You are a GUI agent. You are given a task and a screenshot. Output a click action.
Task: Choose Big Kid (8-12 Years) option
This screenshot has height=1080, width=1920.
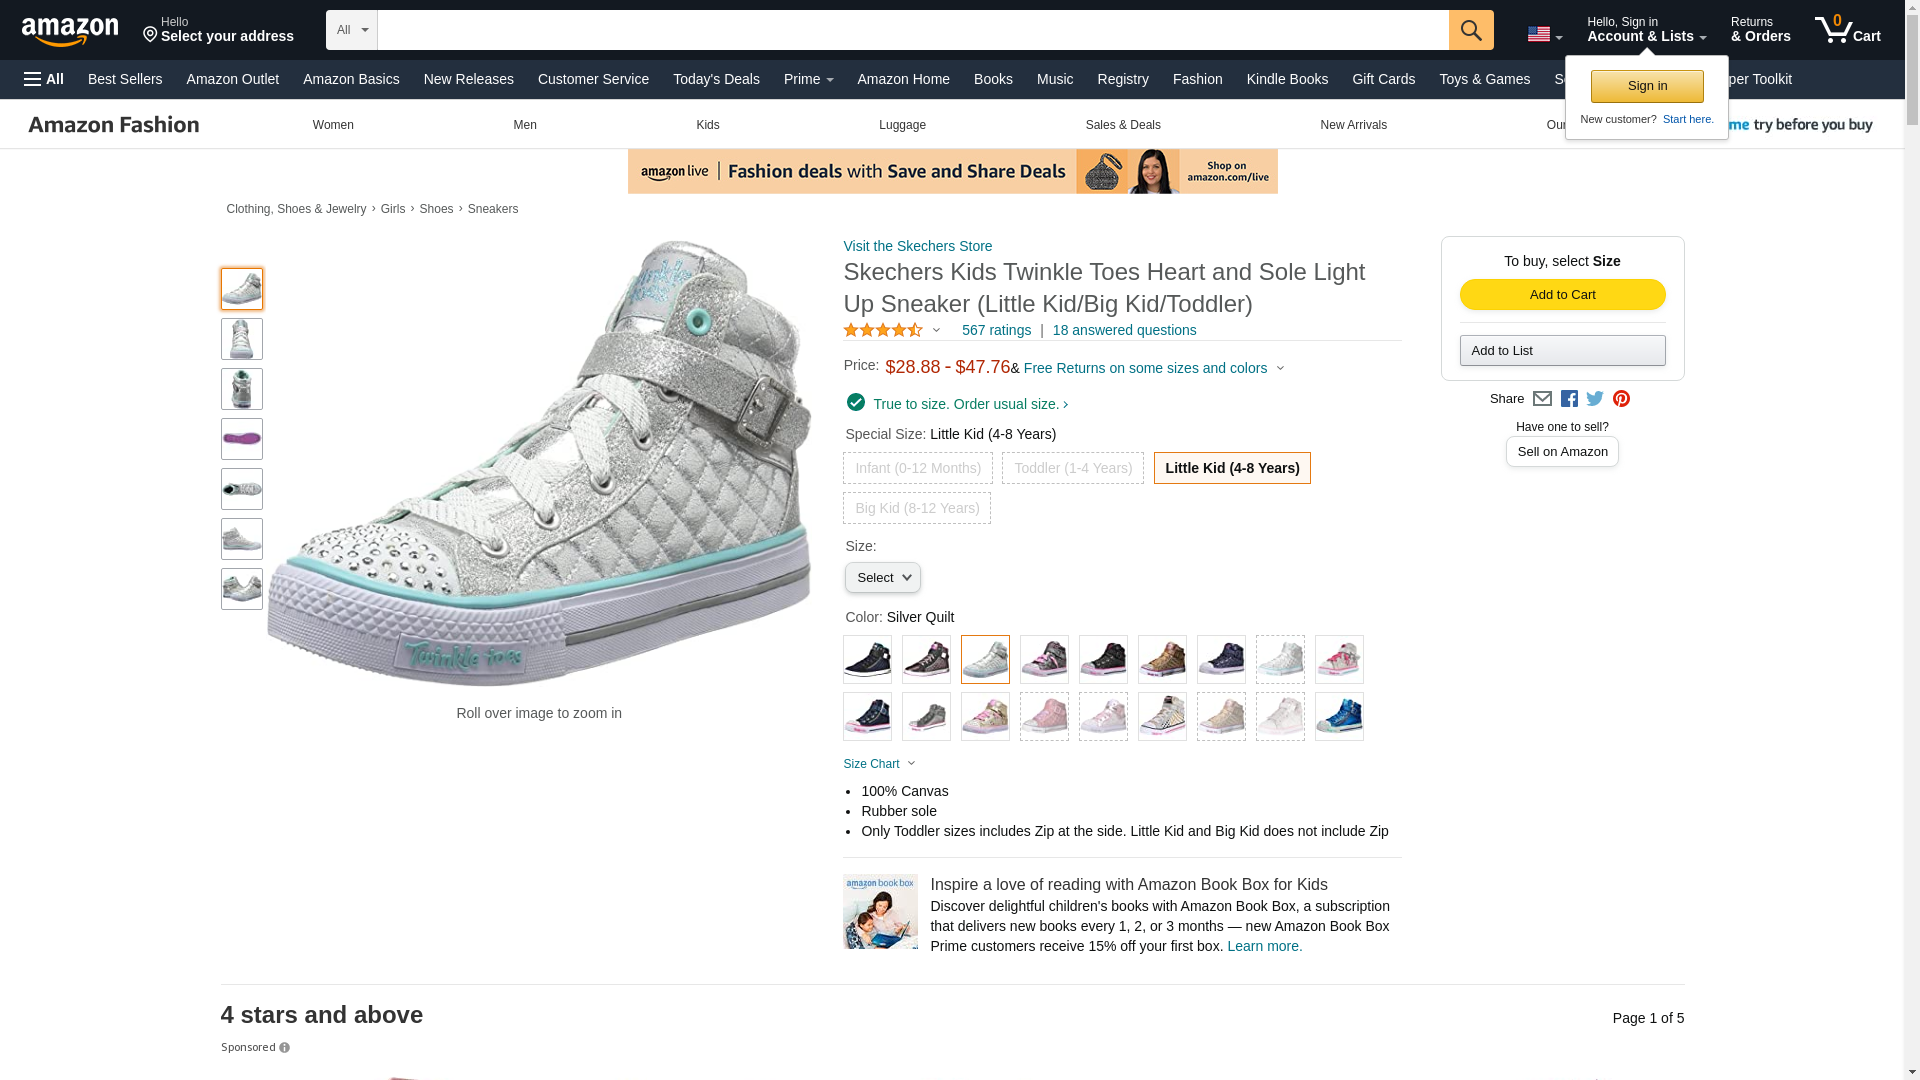coord(917,508)
